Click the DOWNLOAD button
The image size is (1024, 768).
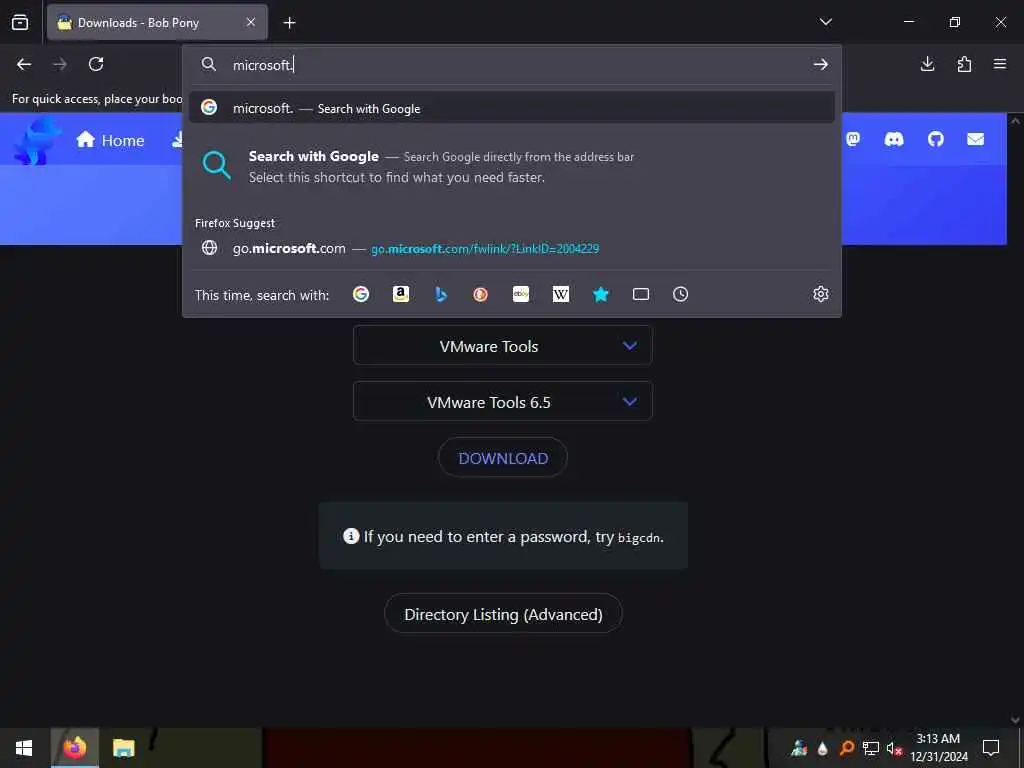[503, 458]
